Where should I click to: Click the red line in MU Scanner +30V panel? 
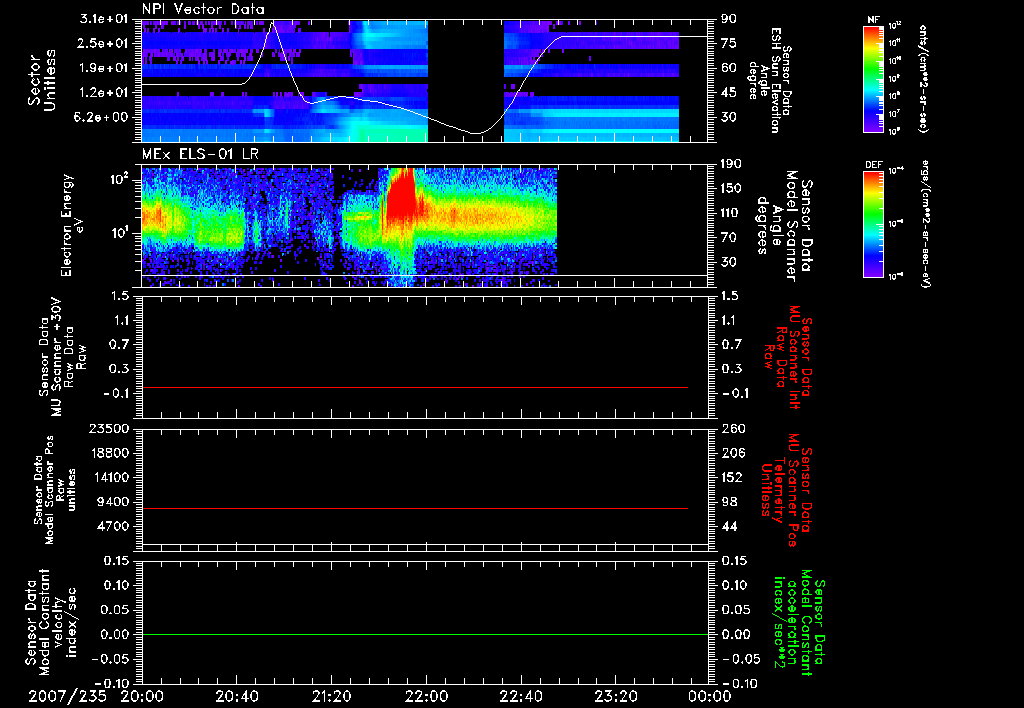point(415,387)
